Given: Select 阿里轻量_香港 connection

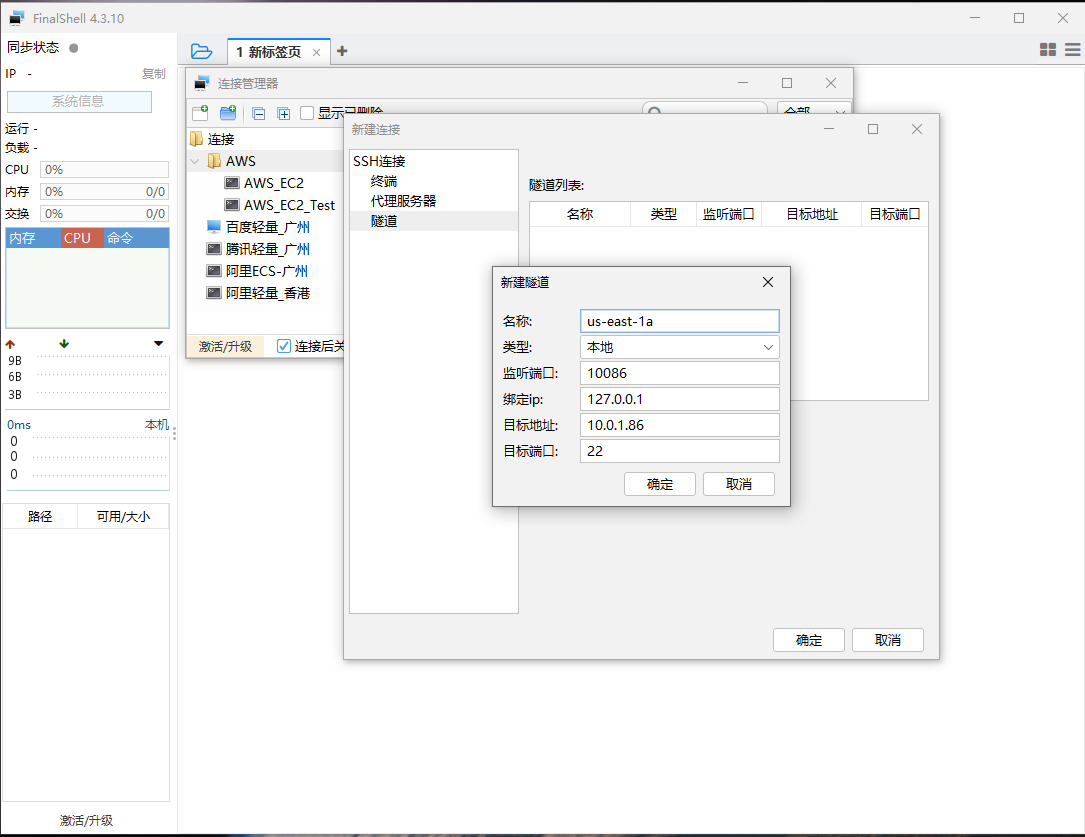Looking at the screenshot, I should 267,293.
